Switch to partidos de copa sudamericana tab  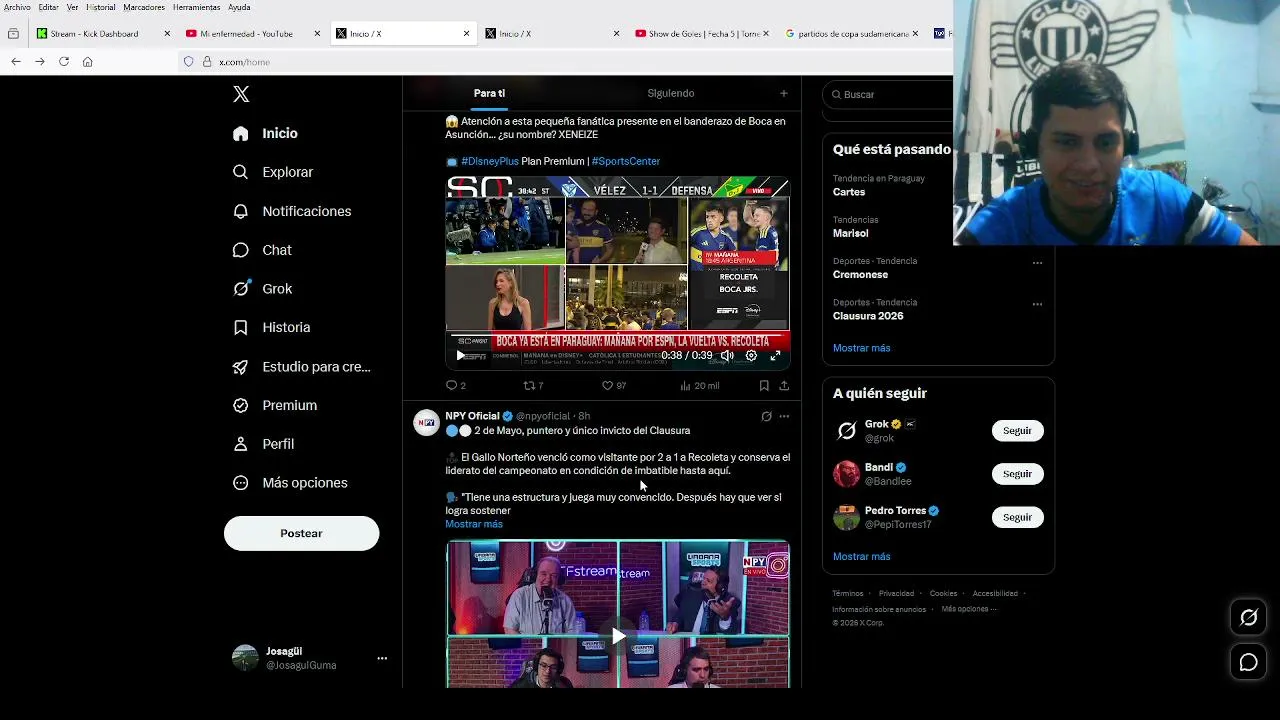click(x=853, y=34)
